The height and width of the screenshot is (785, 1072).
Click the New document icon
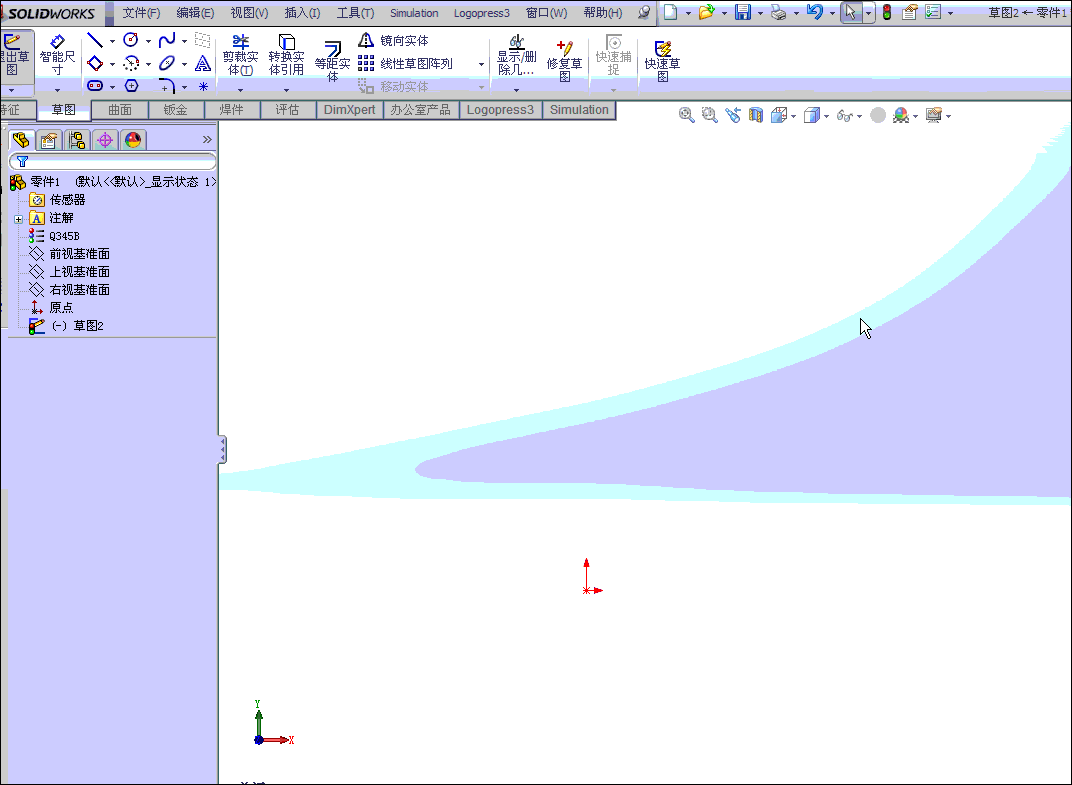coord(671,12)
